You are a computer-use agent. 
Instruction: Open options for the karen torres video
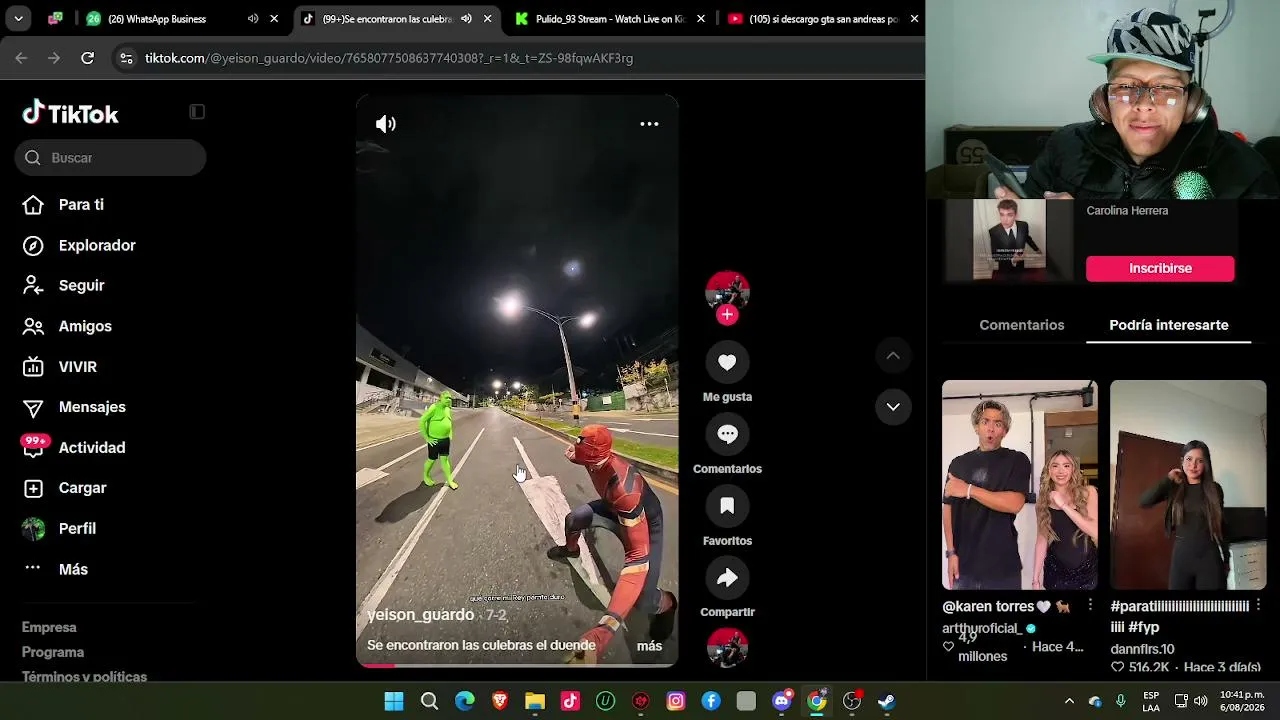click(x=1090, y=606)
